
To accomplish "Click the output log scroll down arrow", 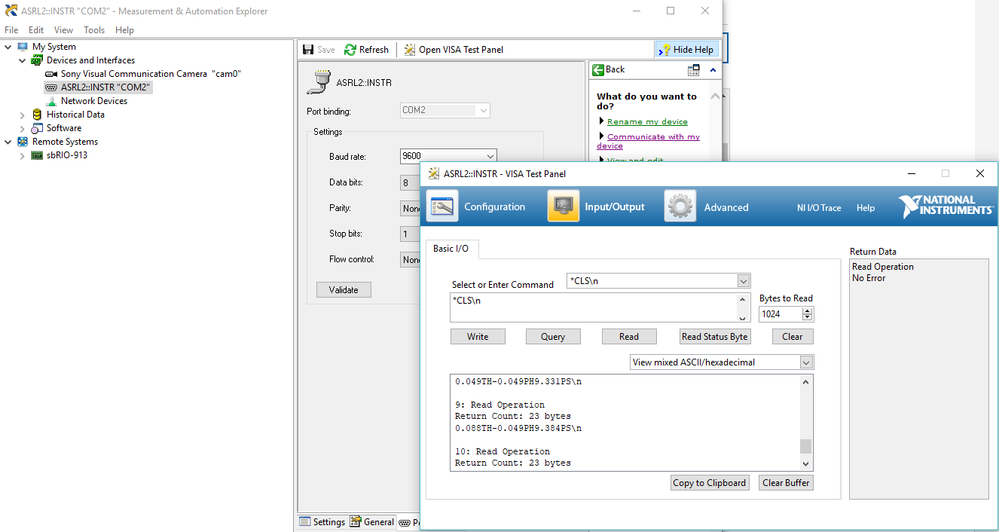I will [806, 464].
